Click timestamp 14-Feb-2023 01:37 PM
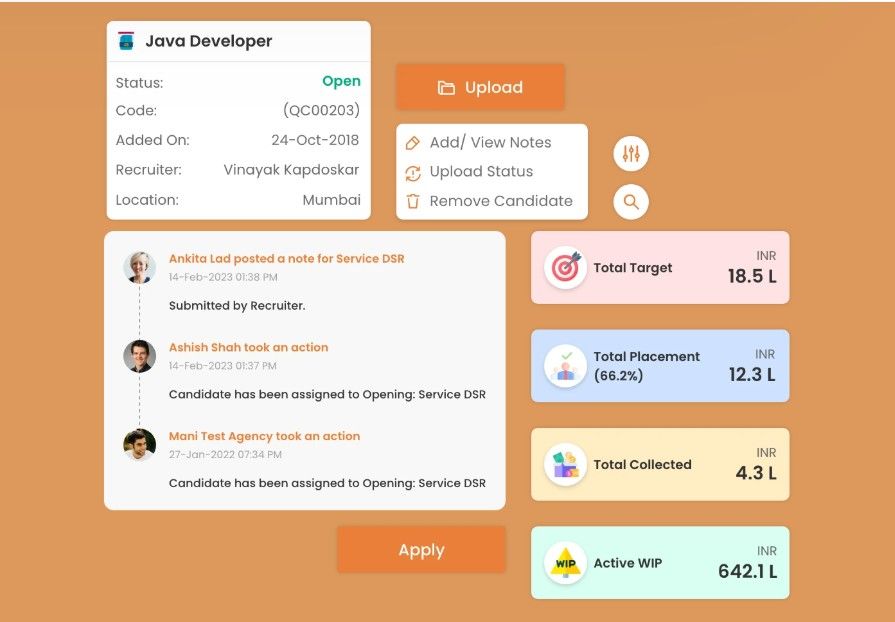This screenshot has width=895, height=622. [223, 366]
